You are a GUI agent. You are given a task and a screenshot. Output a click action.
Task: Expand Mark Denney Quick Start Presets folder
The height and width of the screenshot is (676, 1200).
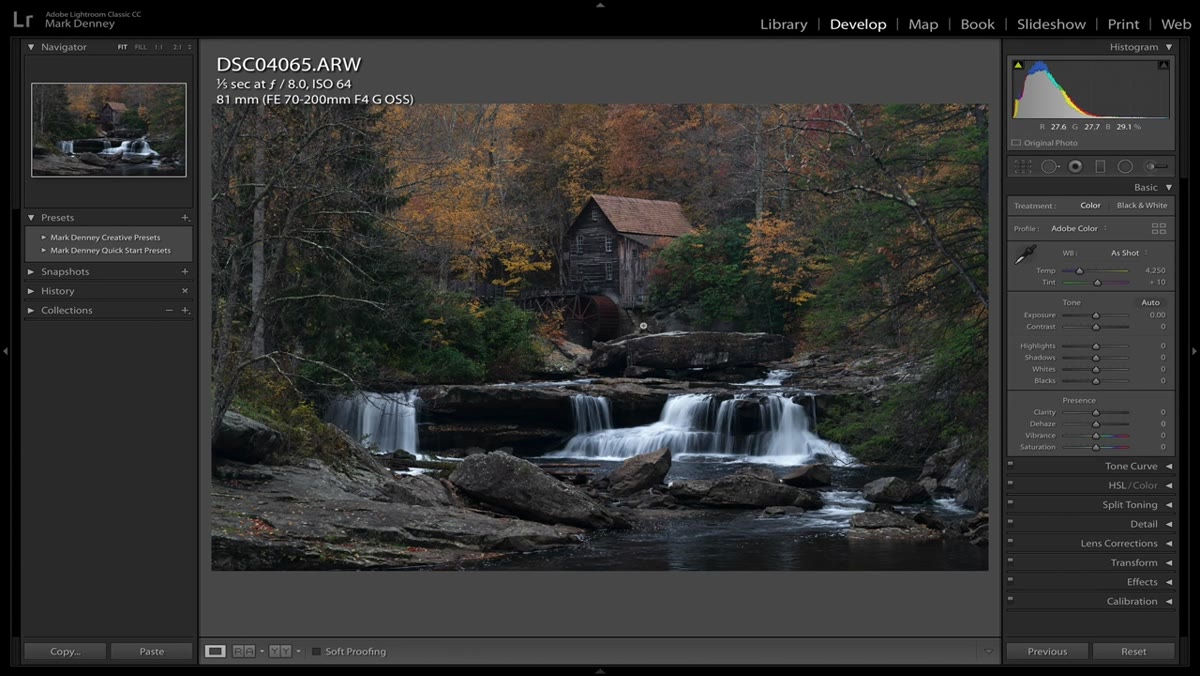(43, 251)
